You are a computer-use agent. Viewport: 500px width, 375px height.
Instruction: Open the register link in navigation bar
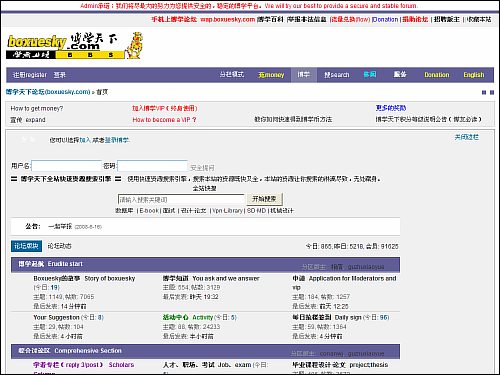[30, 75]
